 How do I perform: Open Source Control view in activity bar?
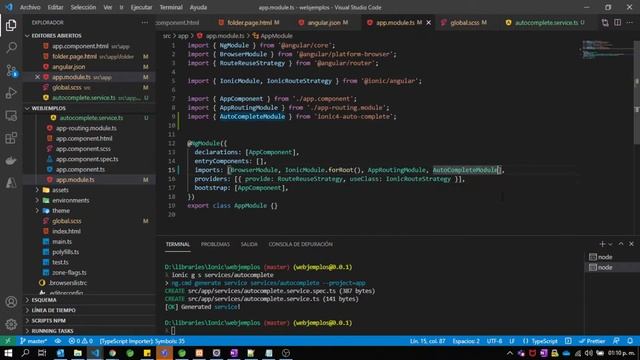coord(11,71)
